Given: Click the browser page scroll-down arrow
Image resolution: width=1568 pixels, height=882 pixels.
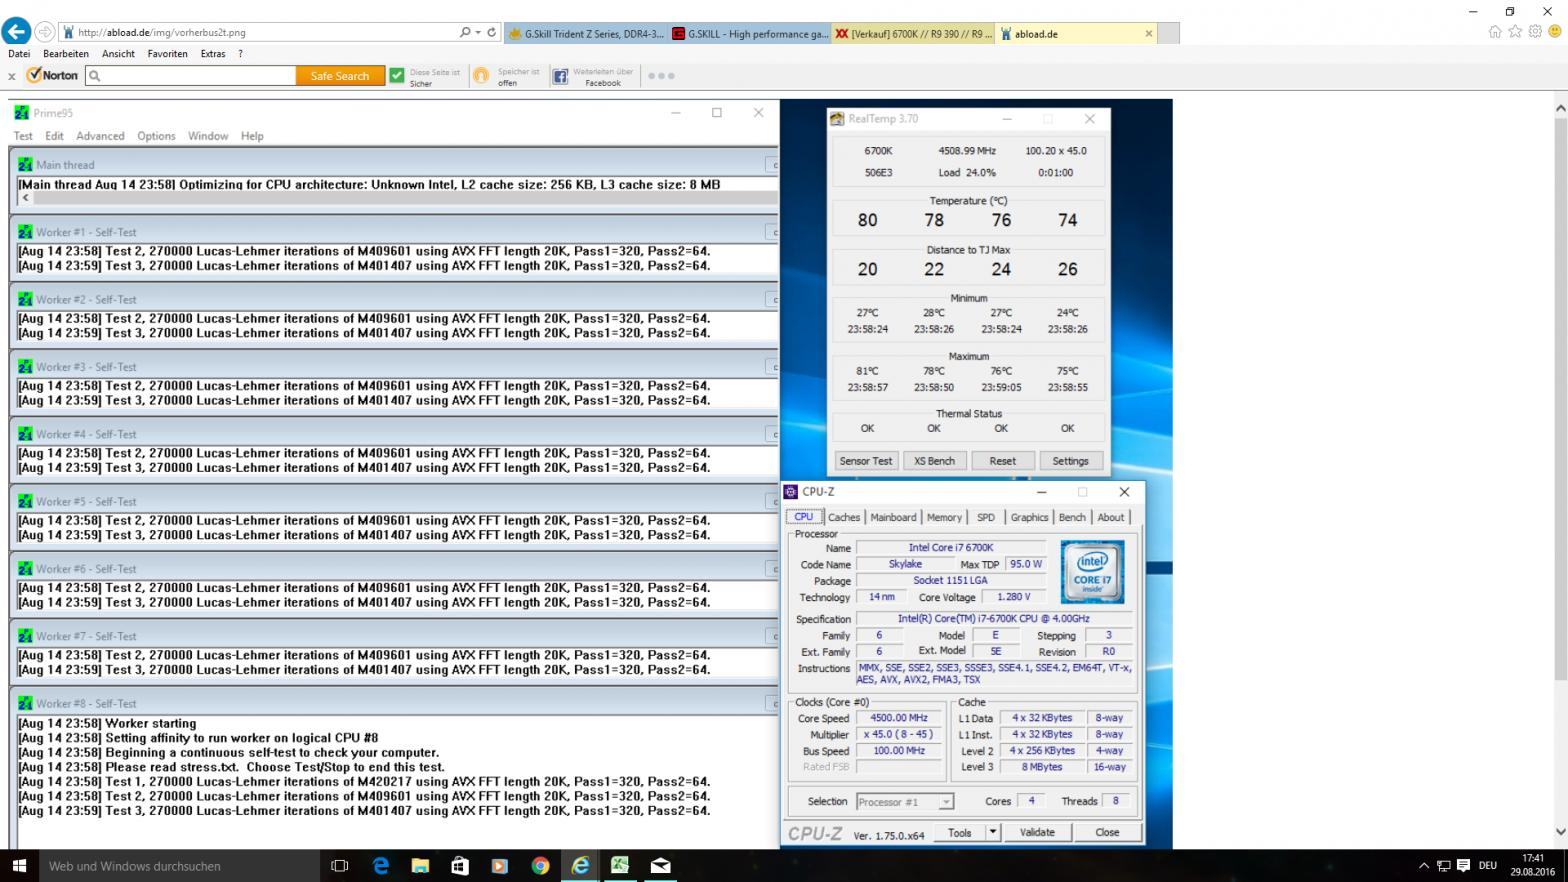Looking at the screenshot, I should click(1560, 832).
